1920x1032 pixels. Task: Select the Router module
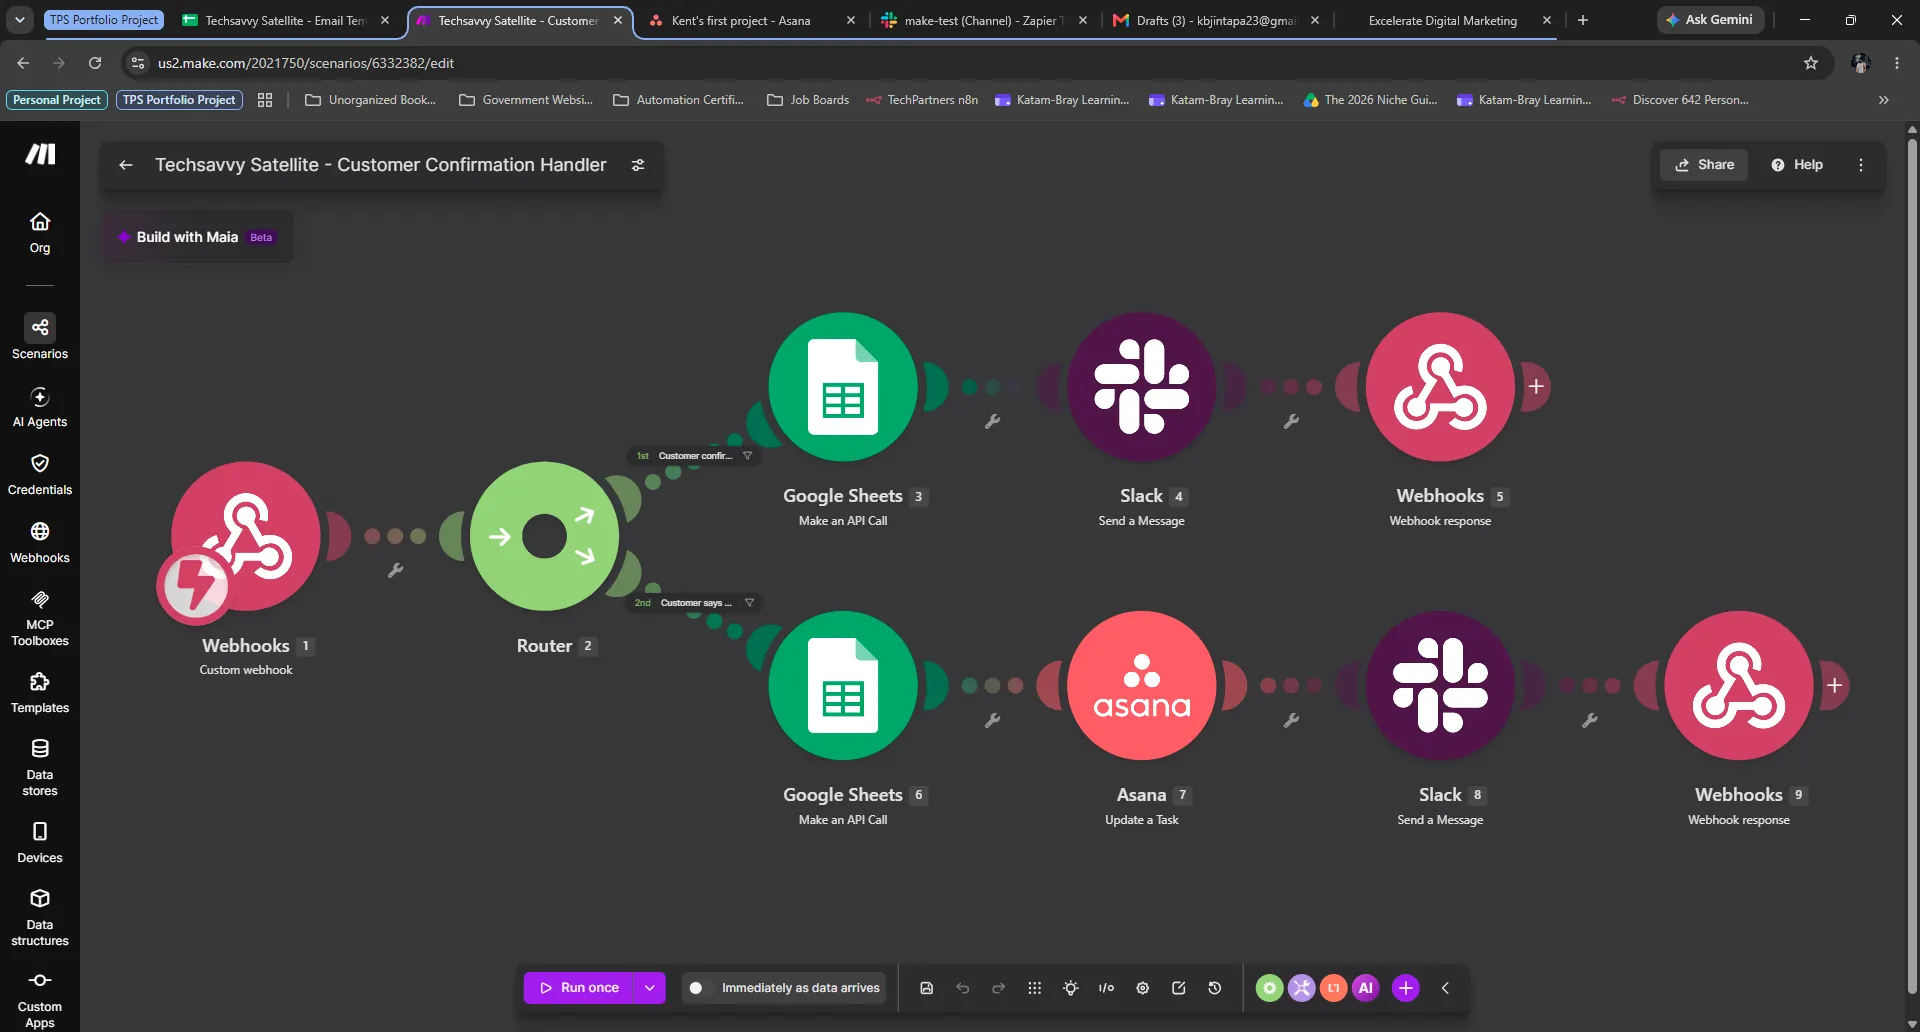pyautogui.click(x=544, y=536)
